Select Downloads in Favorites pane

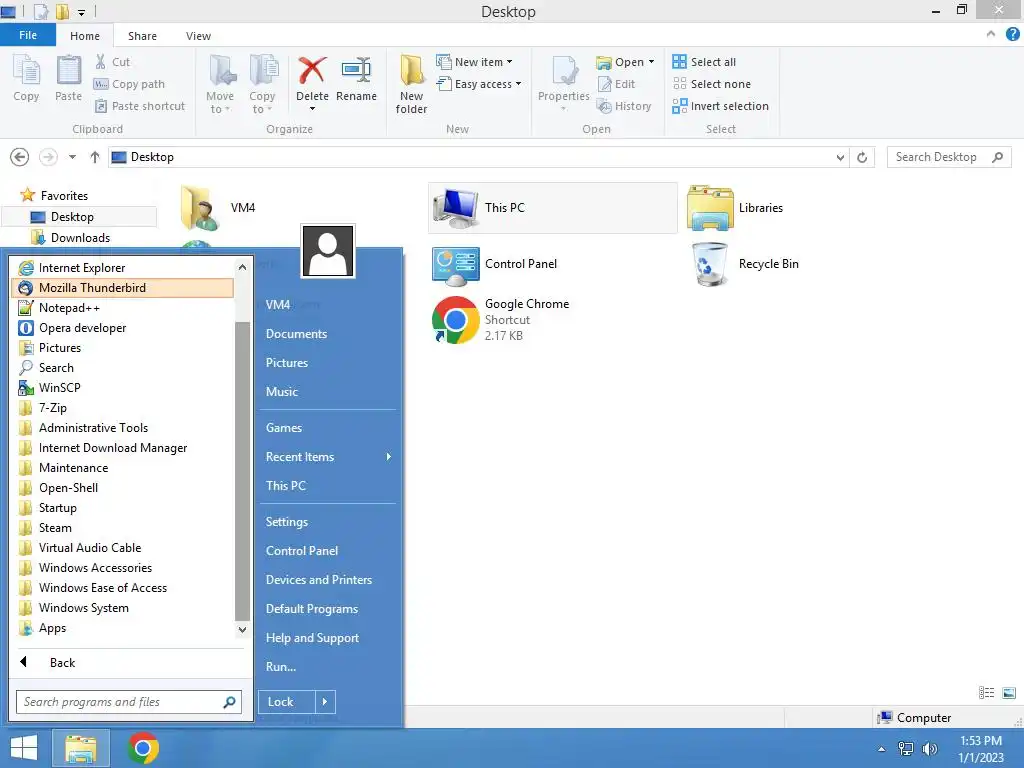pyautogui.click(x=80, y=238)
